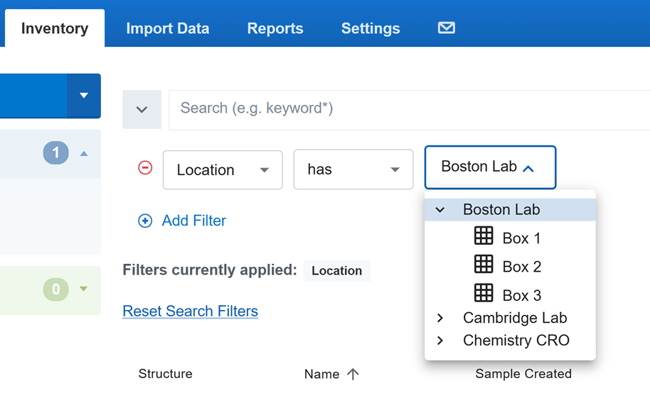Click the gray count badge showing 1

pyautogui.click(x=56, y=153)
